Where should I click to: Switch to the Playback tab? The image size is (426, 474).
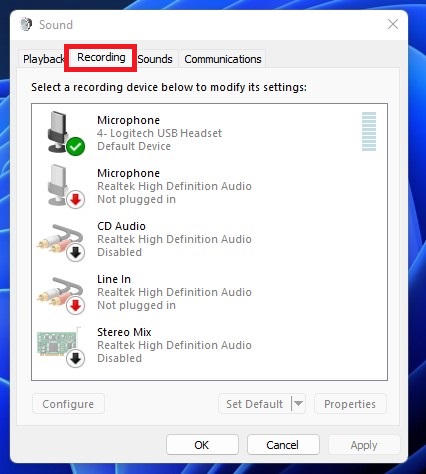(43, 59)
